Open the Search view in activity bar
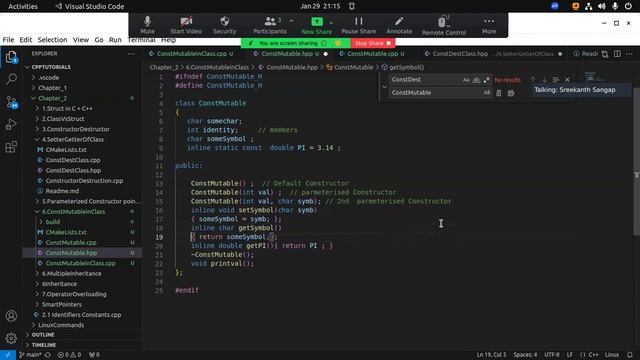The image size is (640, 360). pos(11,79)
